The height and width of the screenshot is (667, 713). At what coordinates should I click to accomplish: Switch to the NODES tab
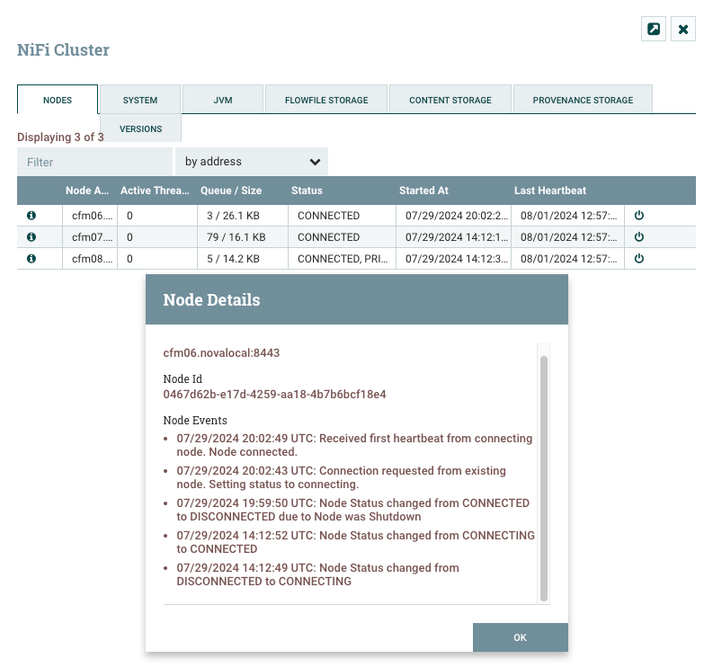[x=57, y=100]
